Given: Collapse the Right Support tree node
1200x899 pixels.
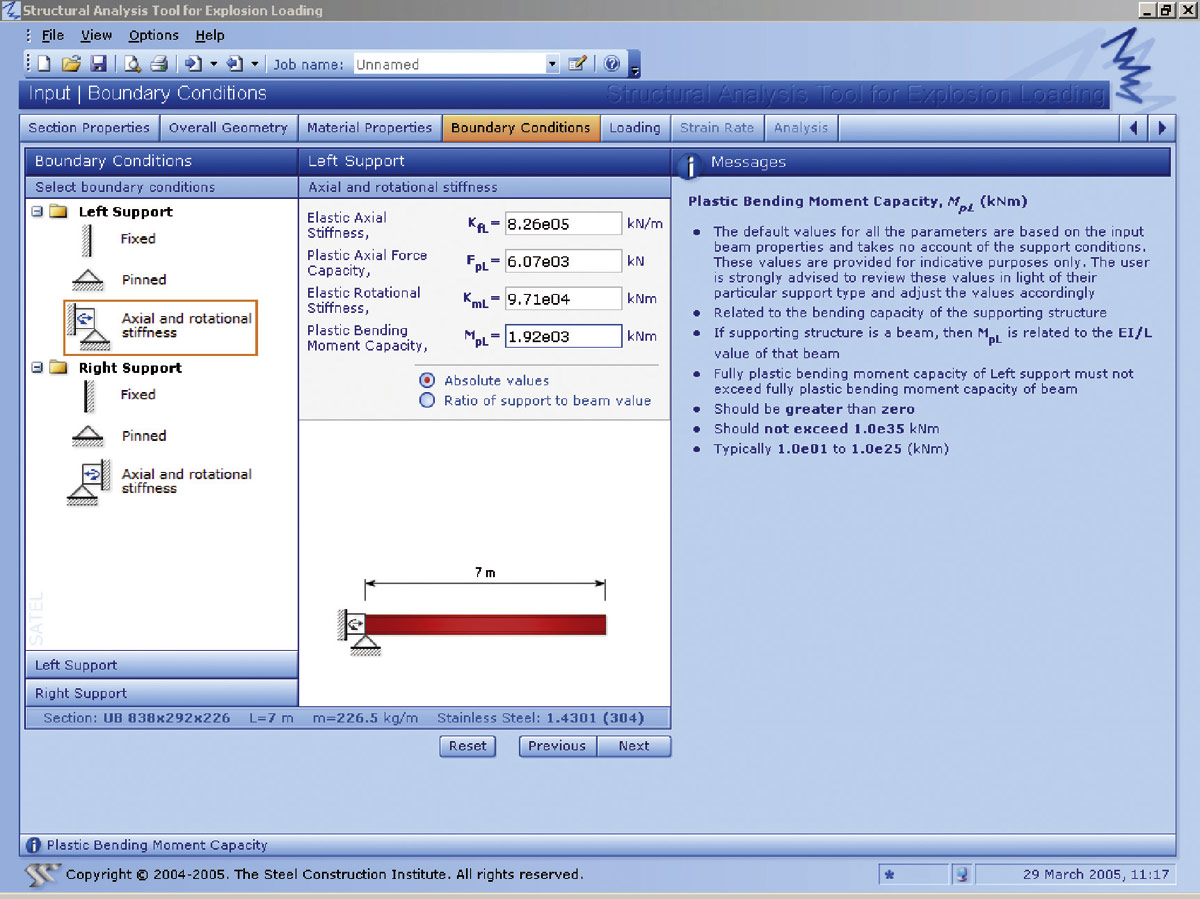Looking at the screenshot, I should (x=37, y=368).
